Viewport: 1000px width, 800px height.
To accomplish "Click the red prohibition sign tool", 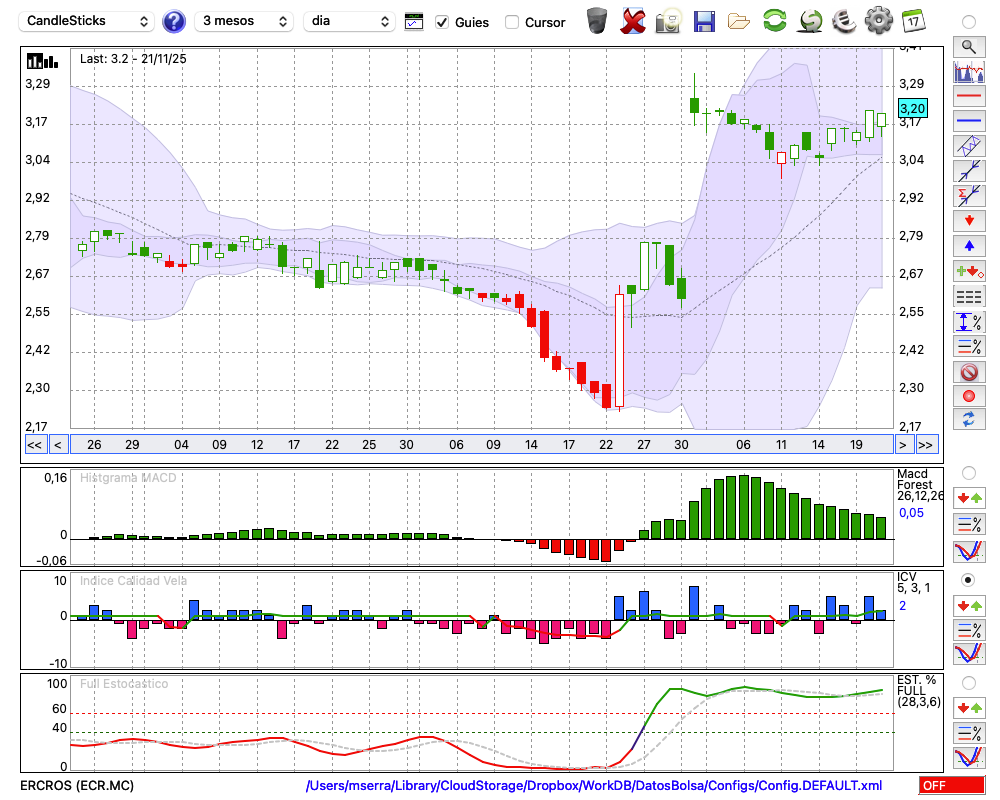I will (x=968, y=371).
